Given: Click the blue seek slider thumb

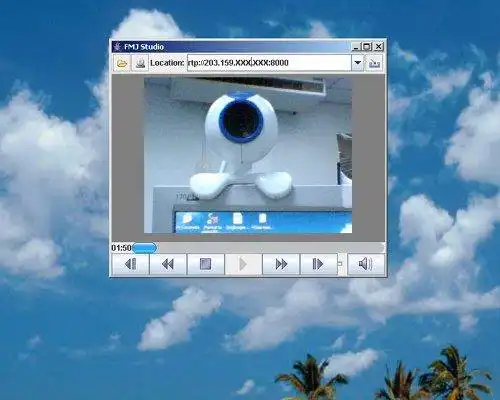Looking at the screenshot, I should click(144, 248).
